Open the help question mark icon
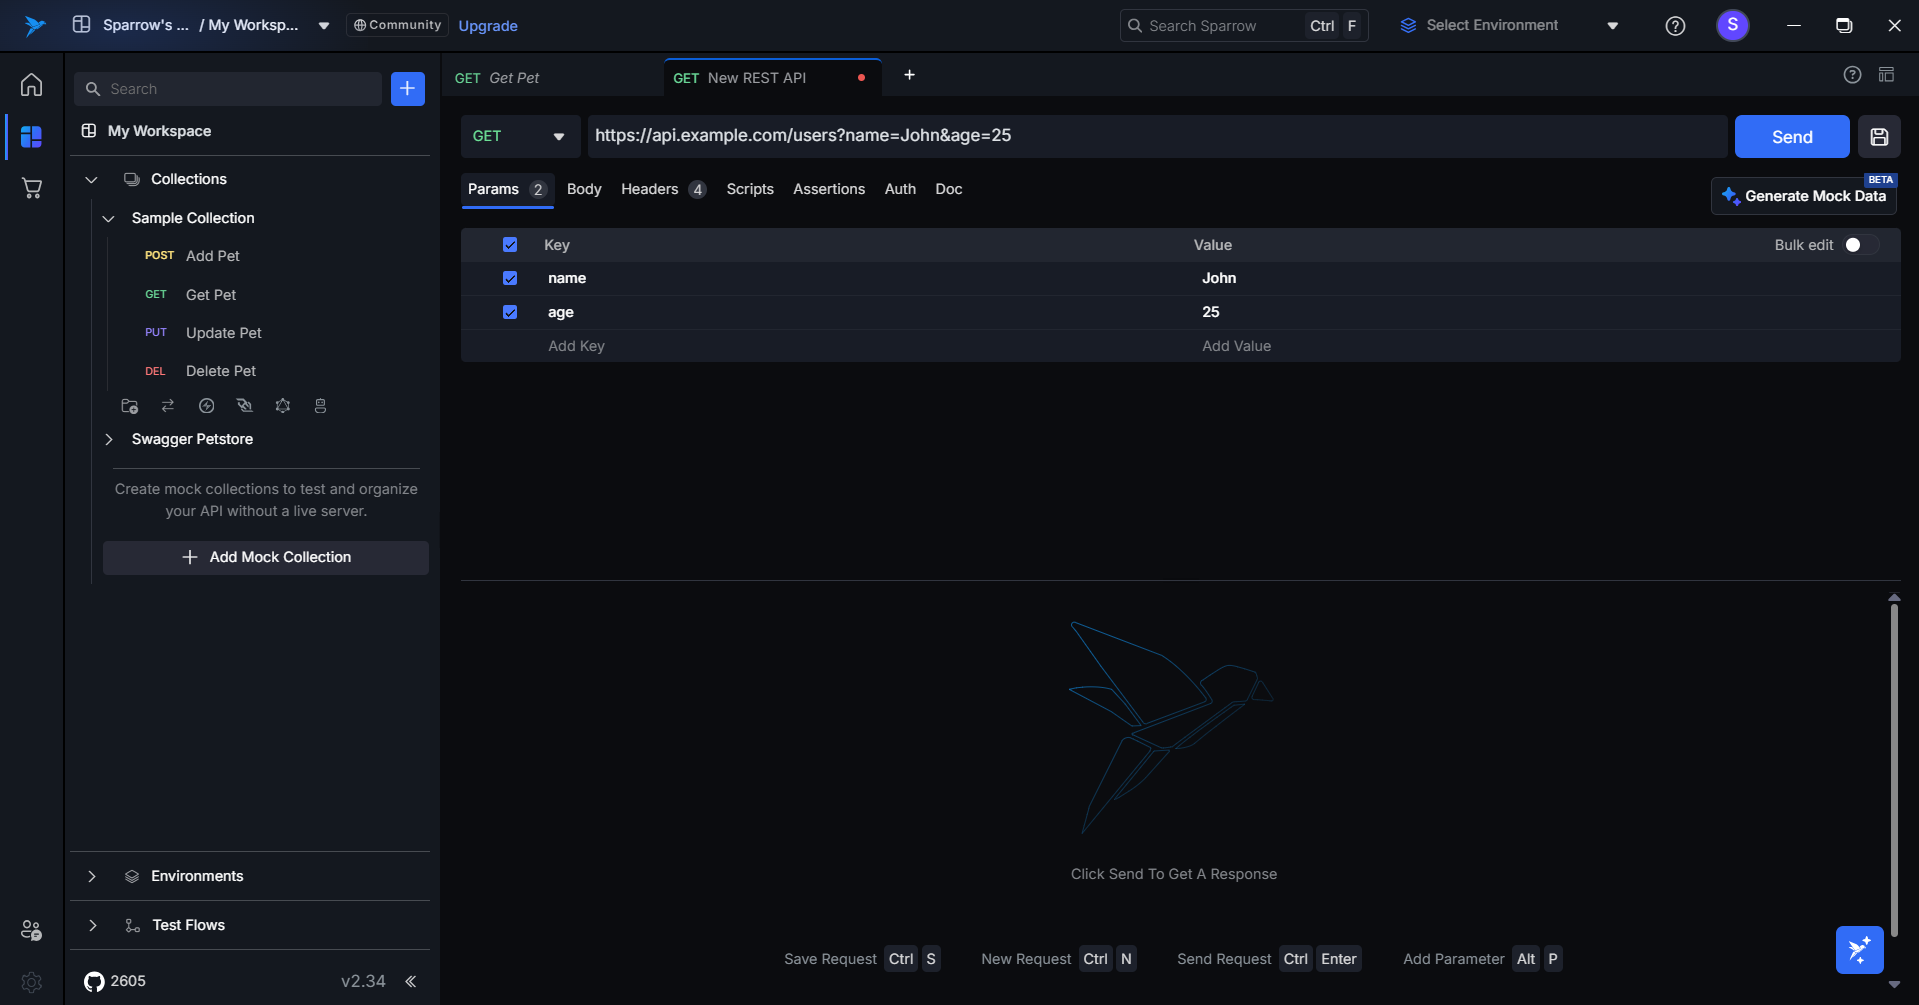Image resolution: width=1919 pixels, height=1005 pixels. click(x=1675, y=26)
